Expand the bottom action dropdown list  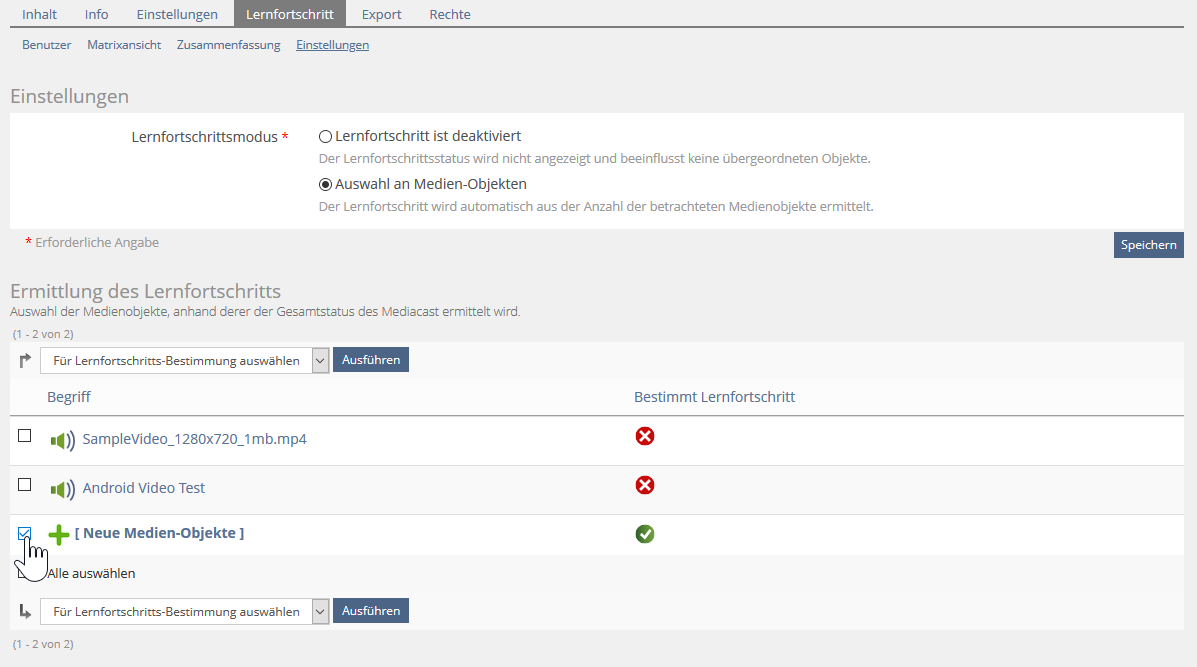(x=184, y=611)
